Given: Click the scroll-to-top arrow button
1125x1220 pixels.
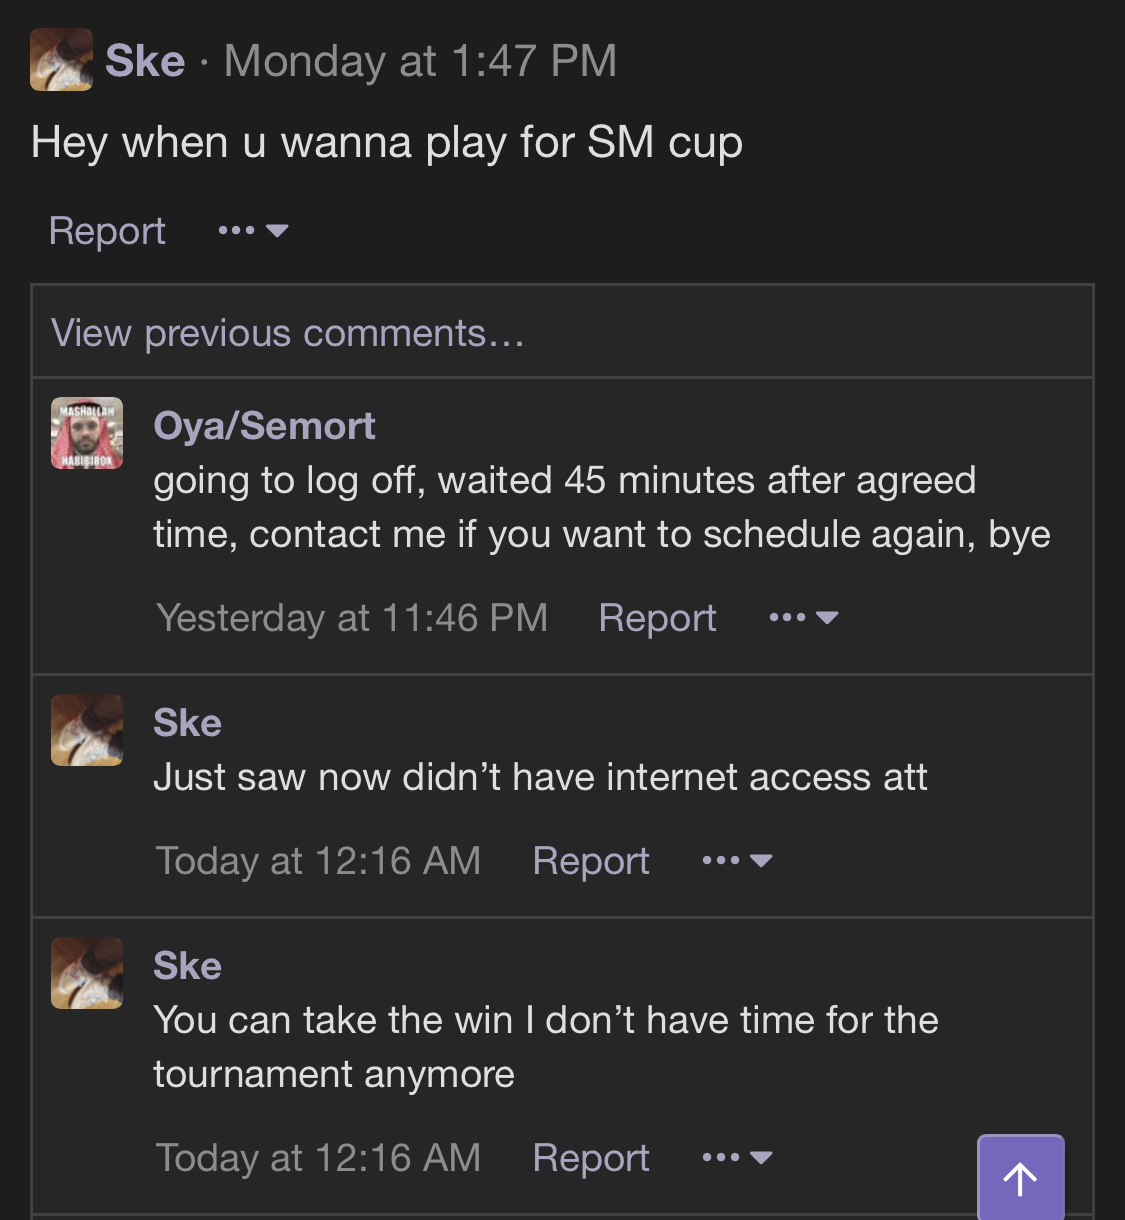Looking at the screenshot, I should point(1020,1178).
